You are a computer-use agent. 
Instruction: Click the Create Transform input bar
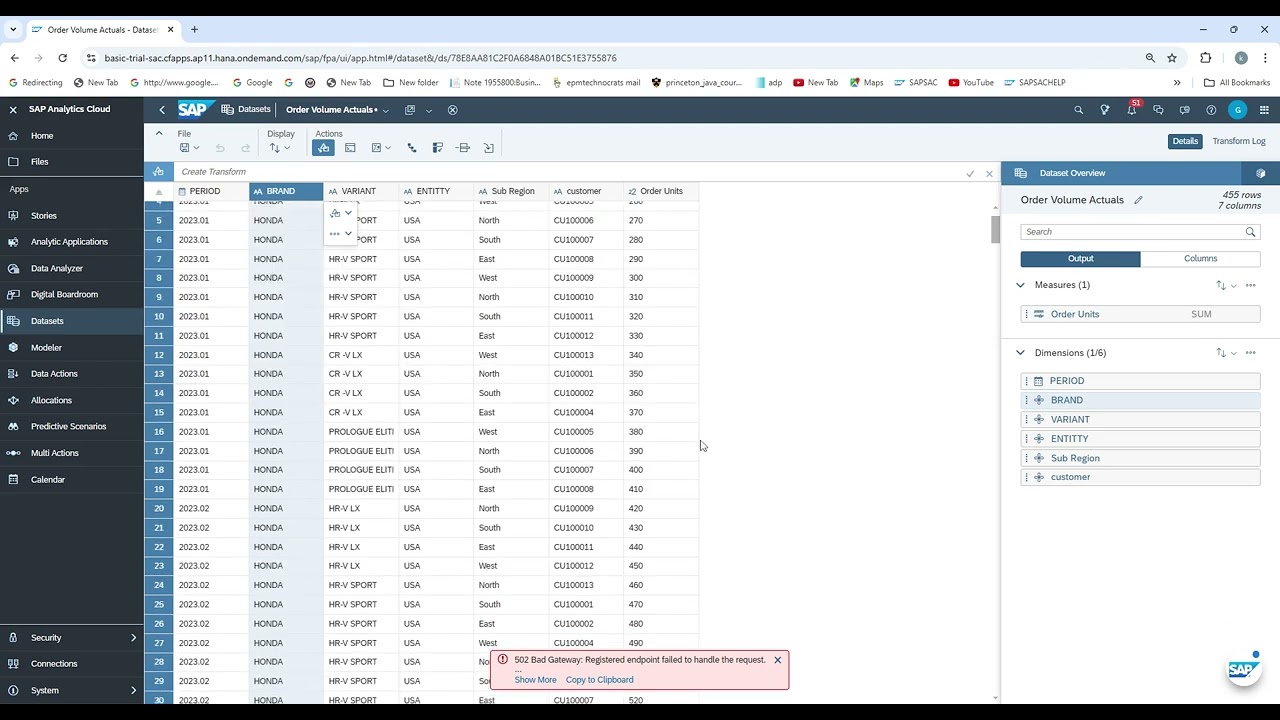pyautogui.click(x=568, y=172)
